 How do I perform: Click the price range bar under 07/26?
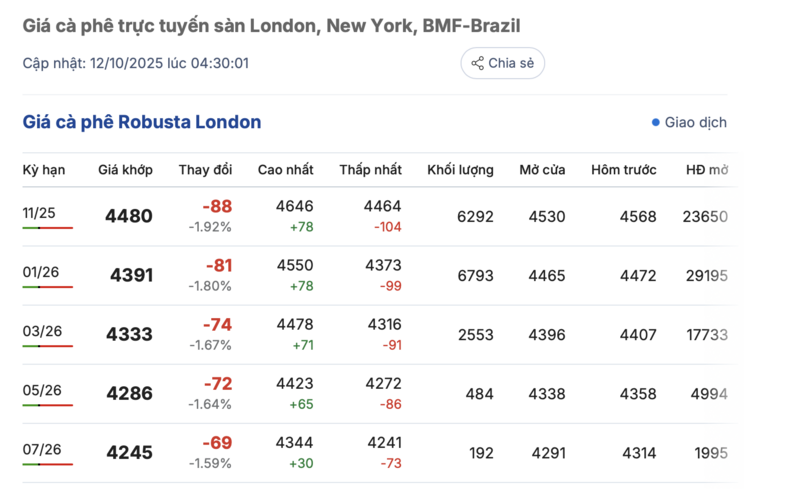(48, 464)
